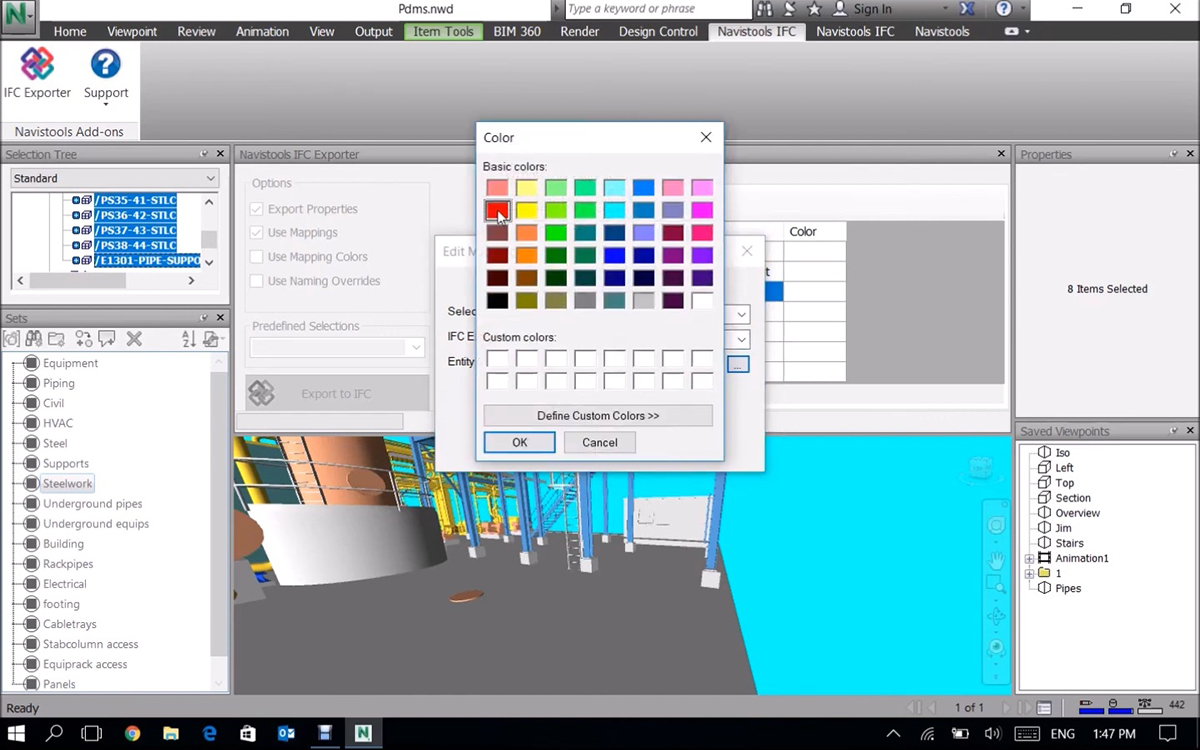Screen dimensions: 1200x750
Task: Switch to the Home ribbon tab
Action: coord(70,31)
